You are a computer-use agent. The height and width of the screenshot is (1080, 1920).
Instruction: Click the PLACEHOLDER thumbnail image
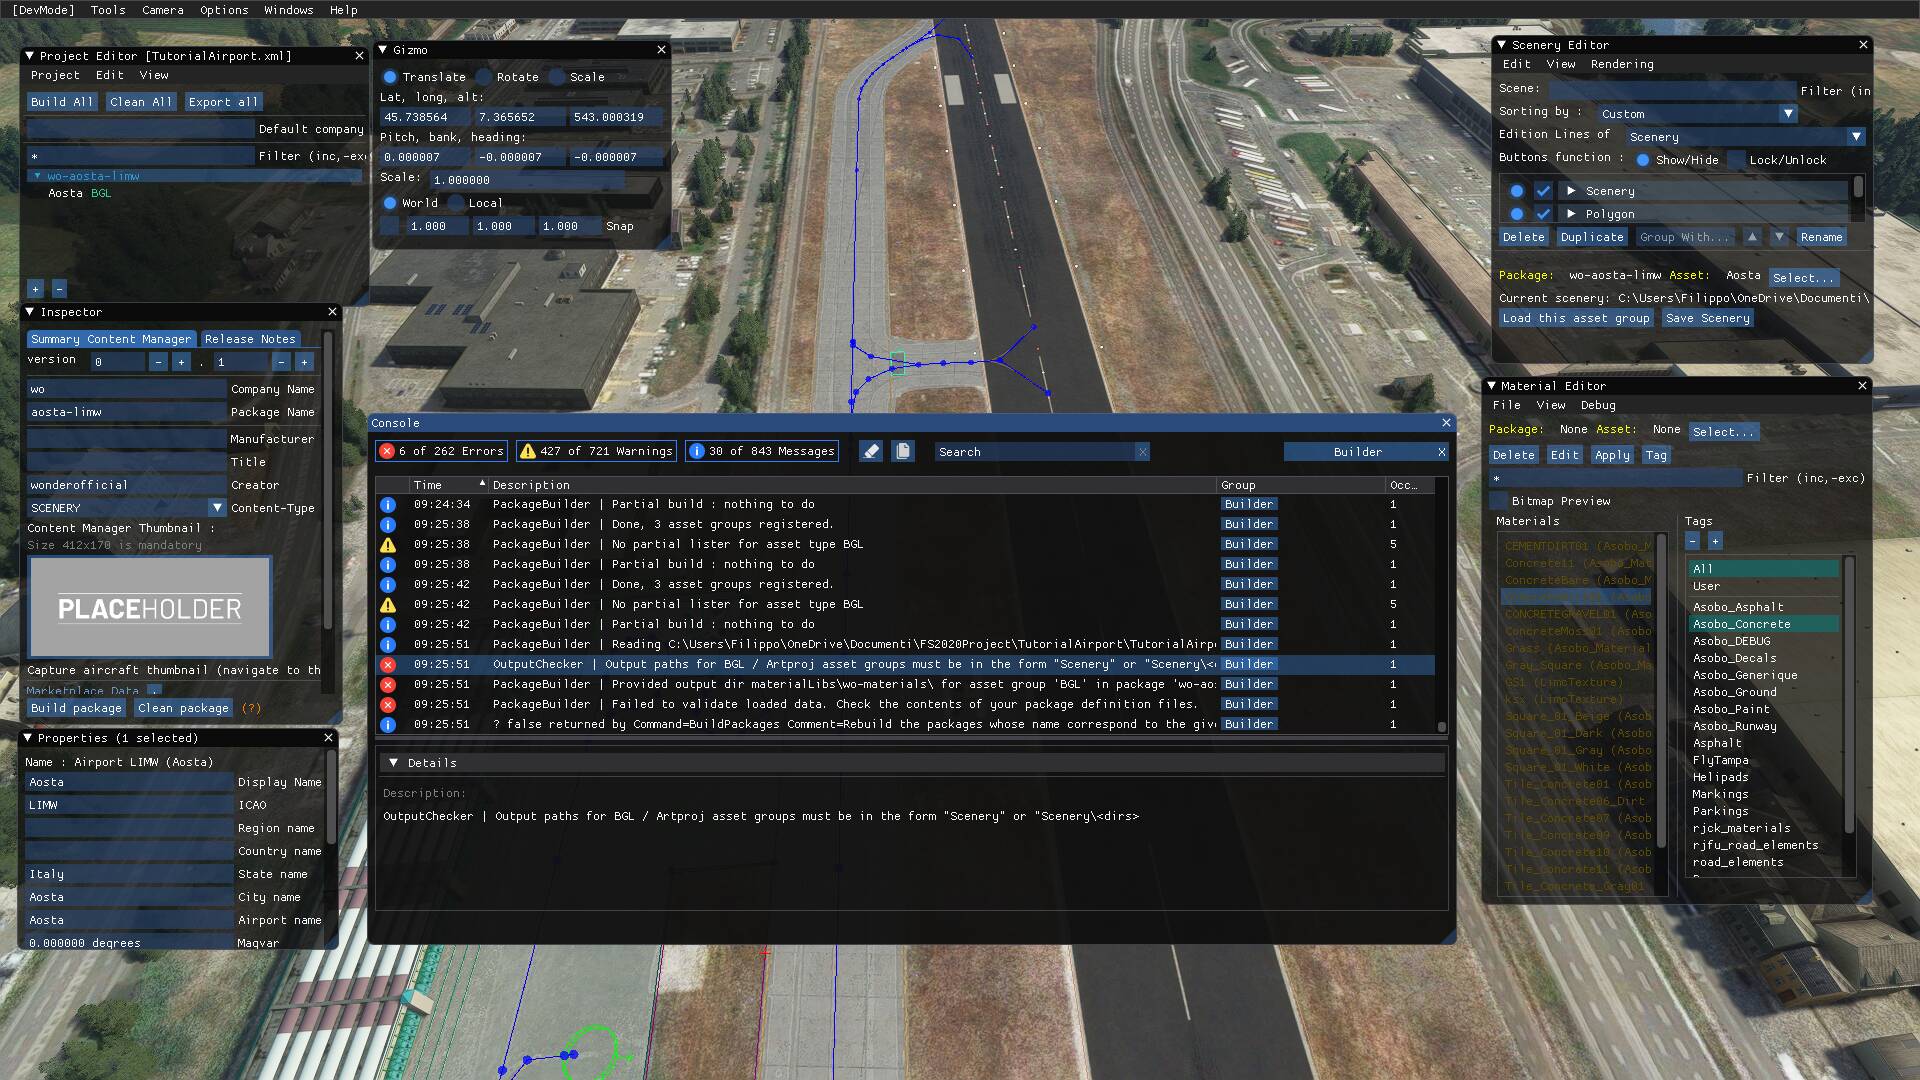pos(150,607)
